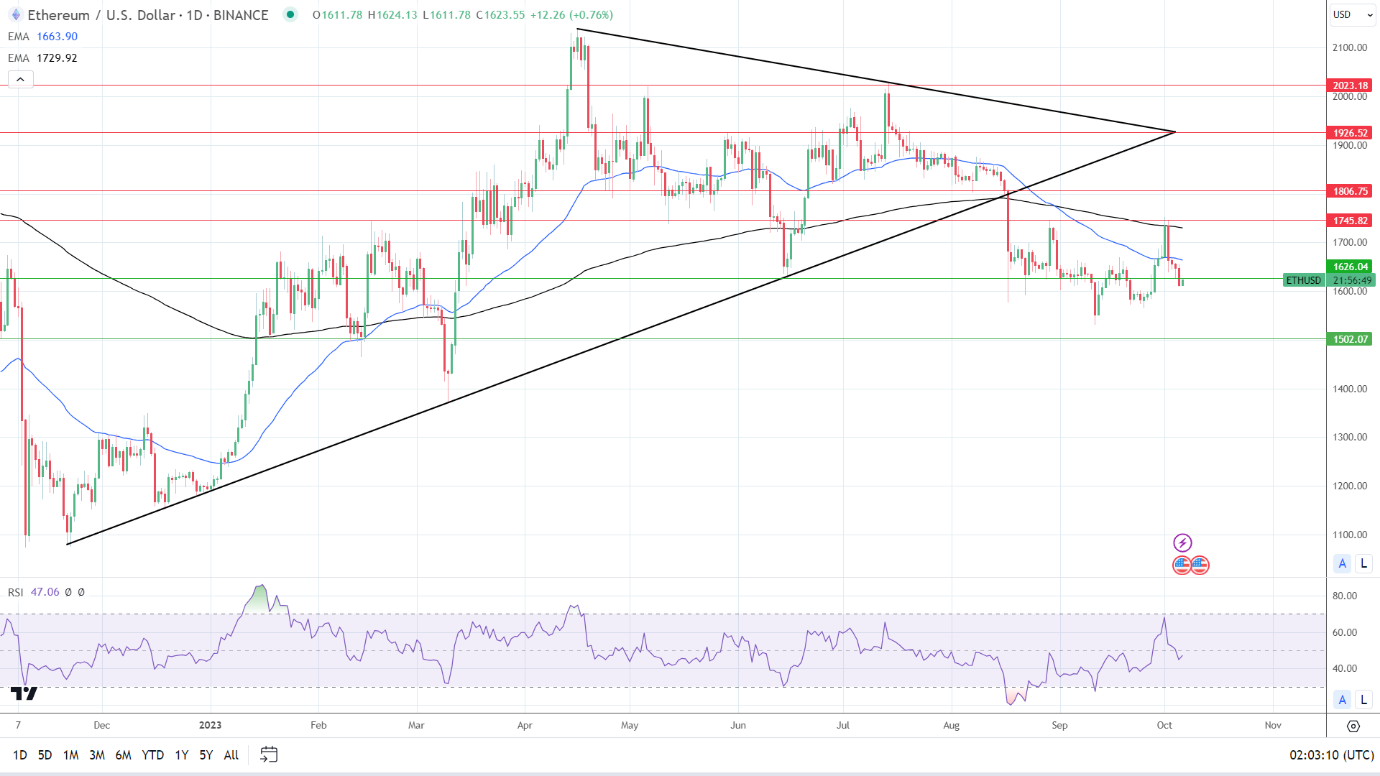The height and width of the screenshot is (776, 1380).
Task: Collapse the indicator legend with the chevron
Action: tap(21, 79)
